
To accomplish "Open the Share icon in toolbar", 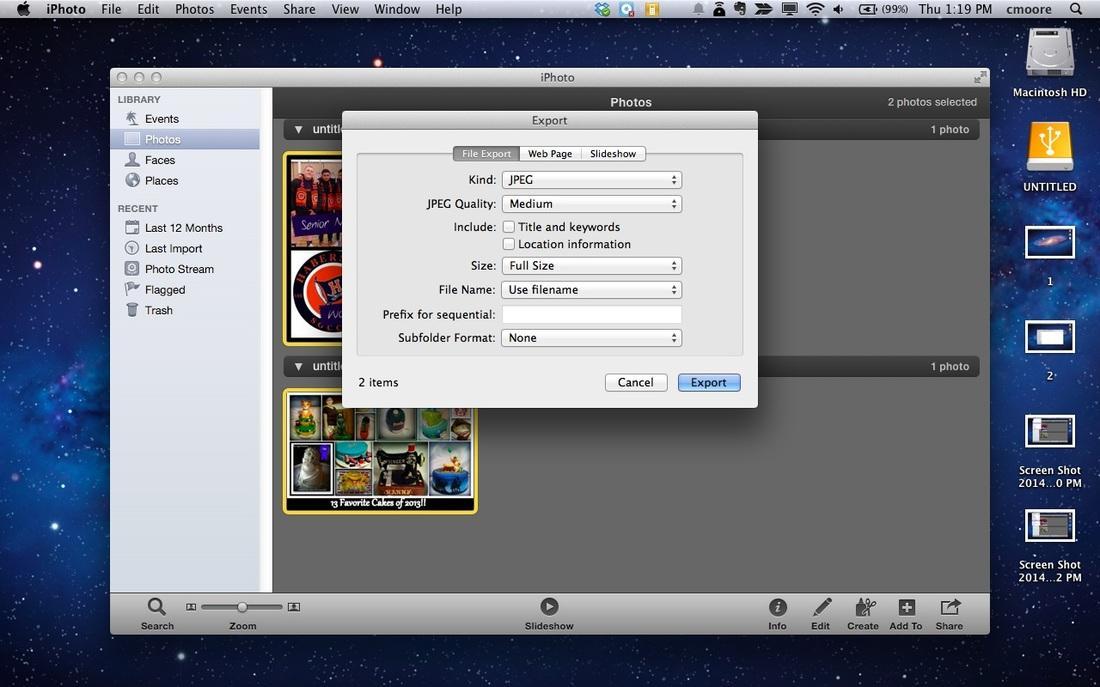I will (x=949, y=607).
